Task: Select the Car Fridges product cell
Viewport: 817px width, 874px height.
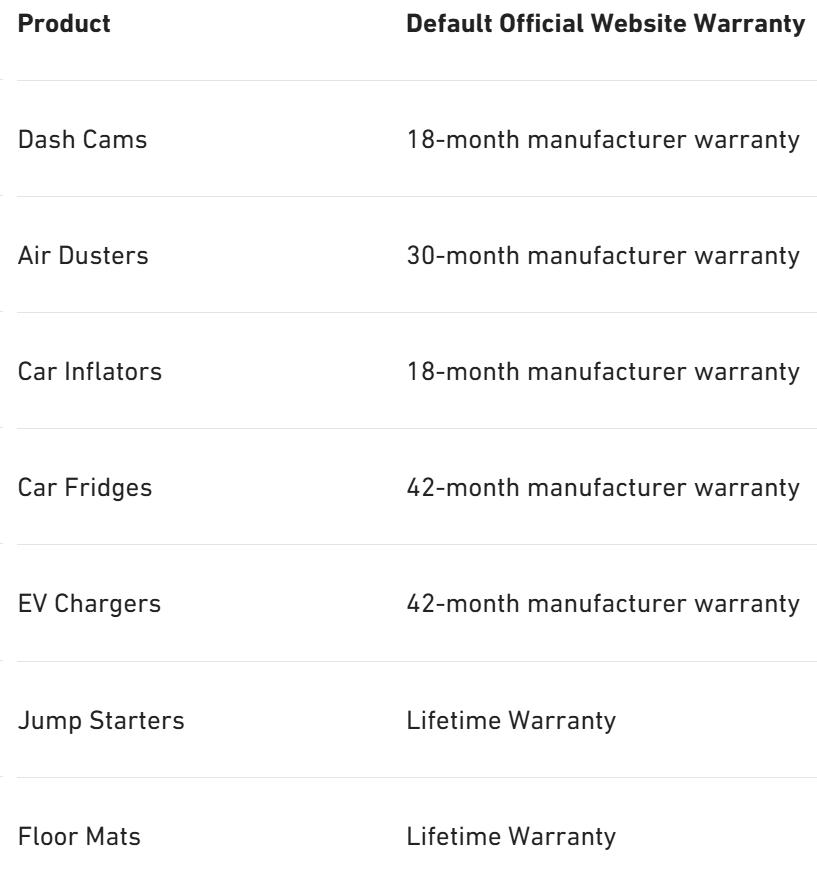Action: [85, 487]
